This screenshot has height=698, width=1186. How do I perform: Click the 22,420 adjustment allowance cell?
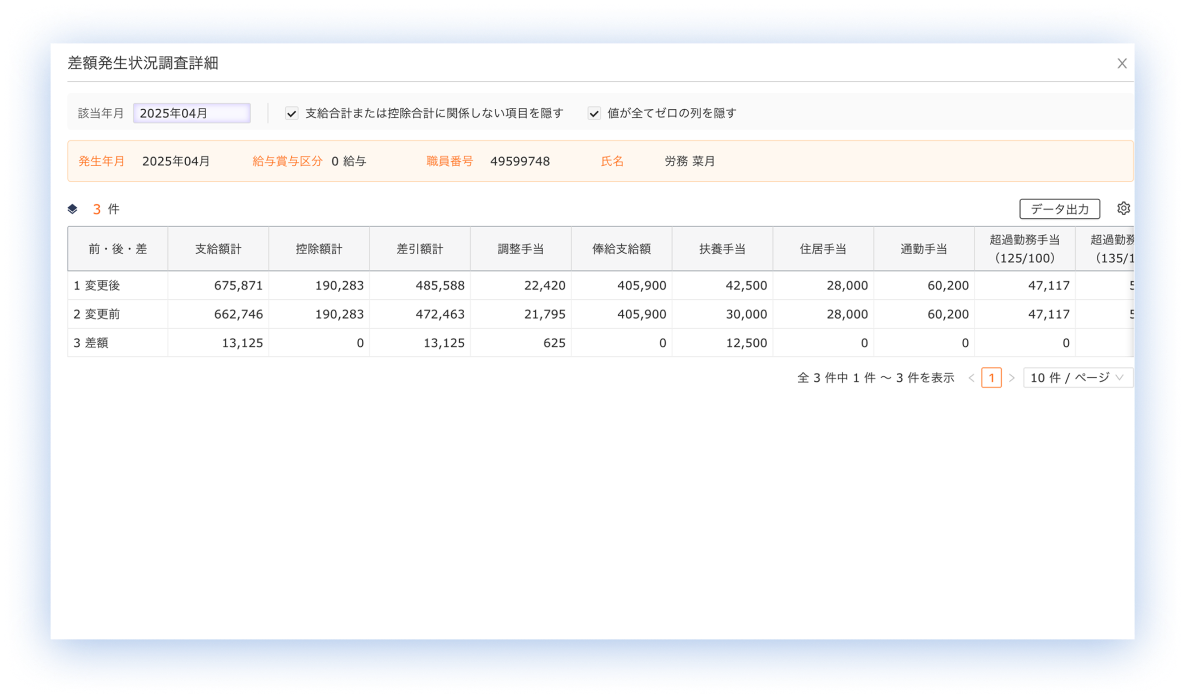coord(520,286)
